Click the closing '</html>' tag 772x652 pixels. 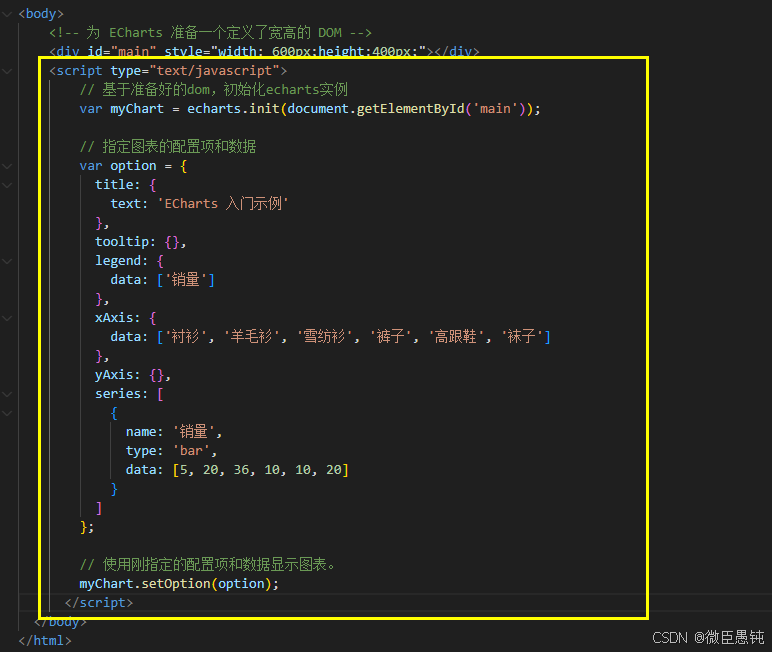tap(45, 641)
